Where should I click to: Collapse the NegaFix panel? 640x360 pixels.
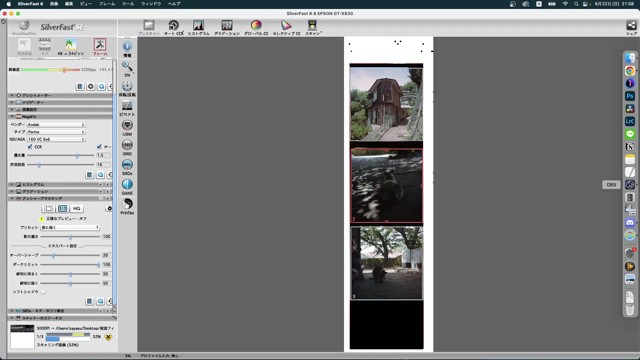(12, 117)
